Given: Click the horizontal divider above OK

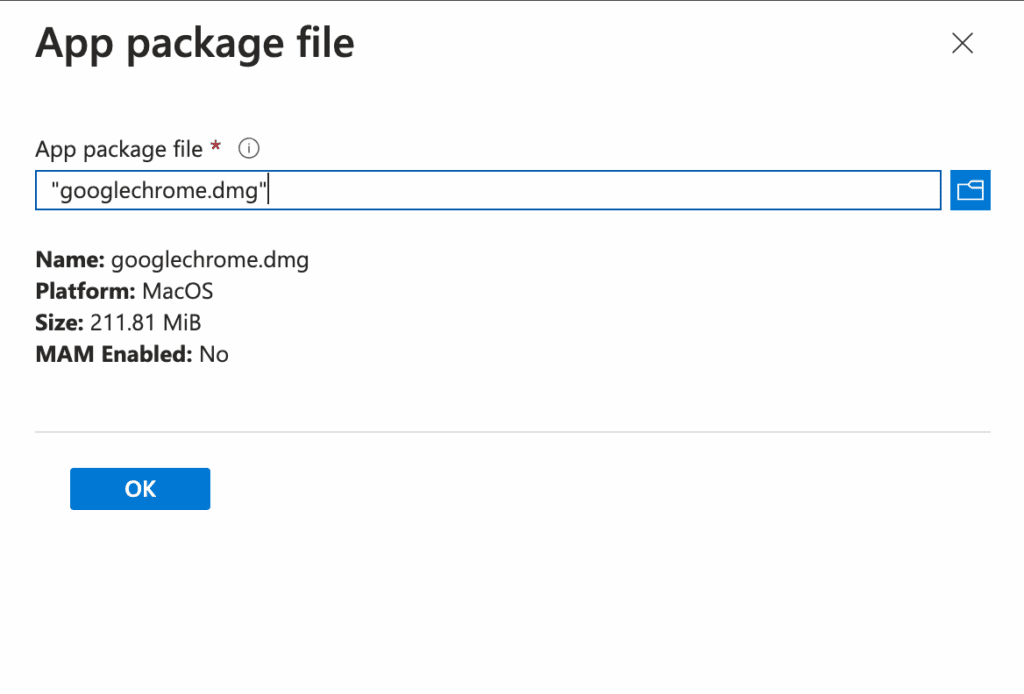Looking at the screenshot, I should (x=512, y=431).
